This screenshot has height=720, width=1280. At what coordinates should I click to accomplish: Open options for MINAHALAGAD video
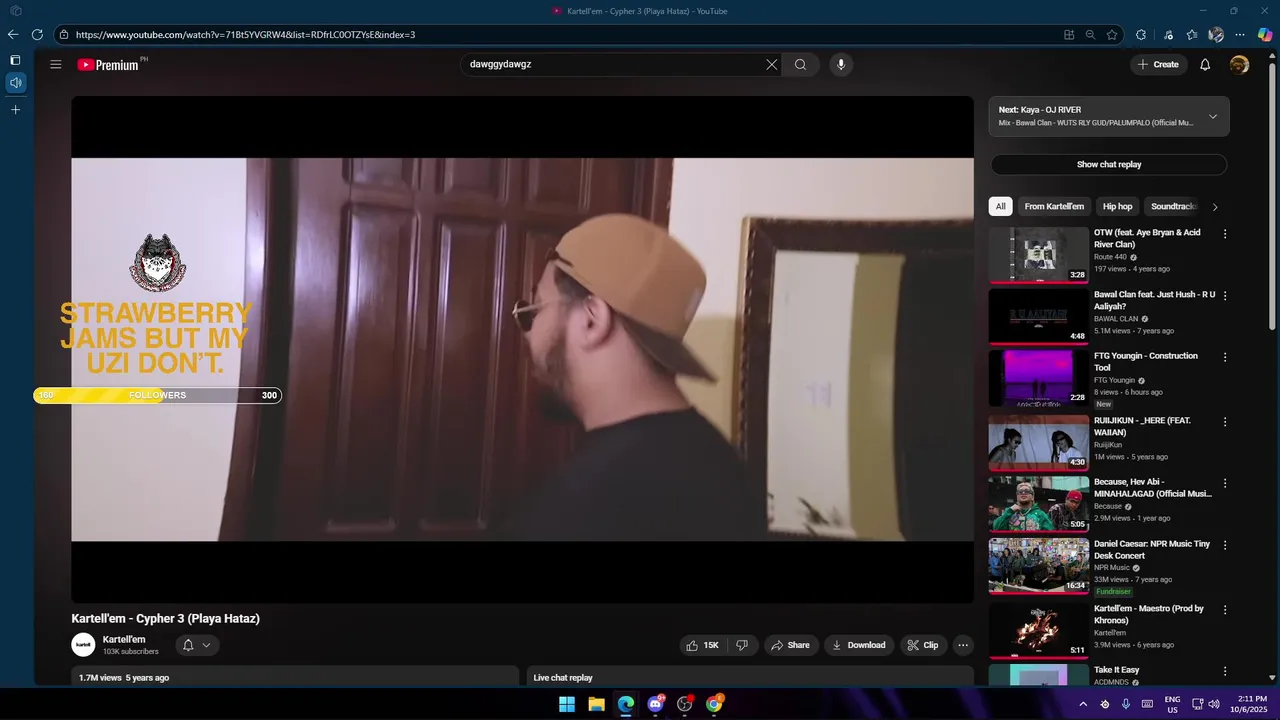tap(1225, 483)
